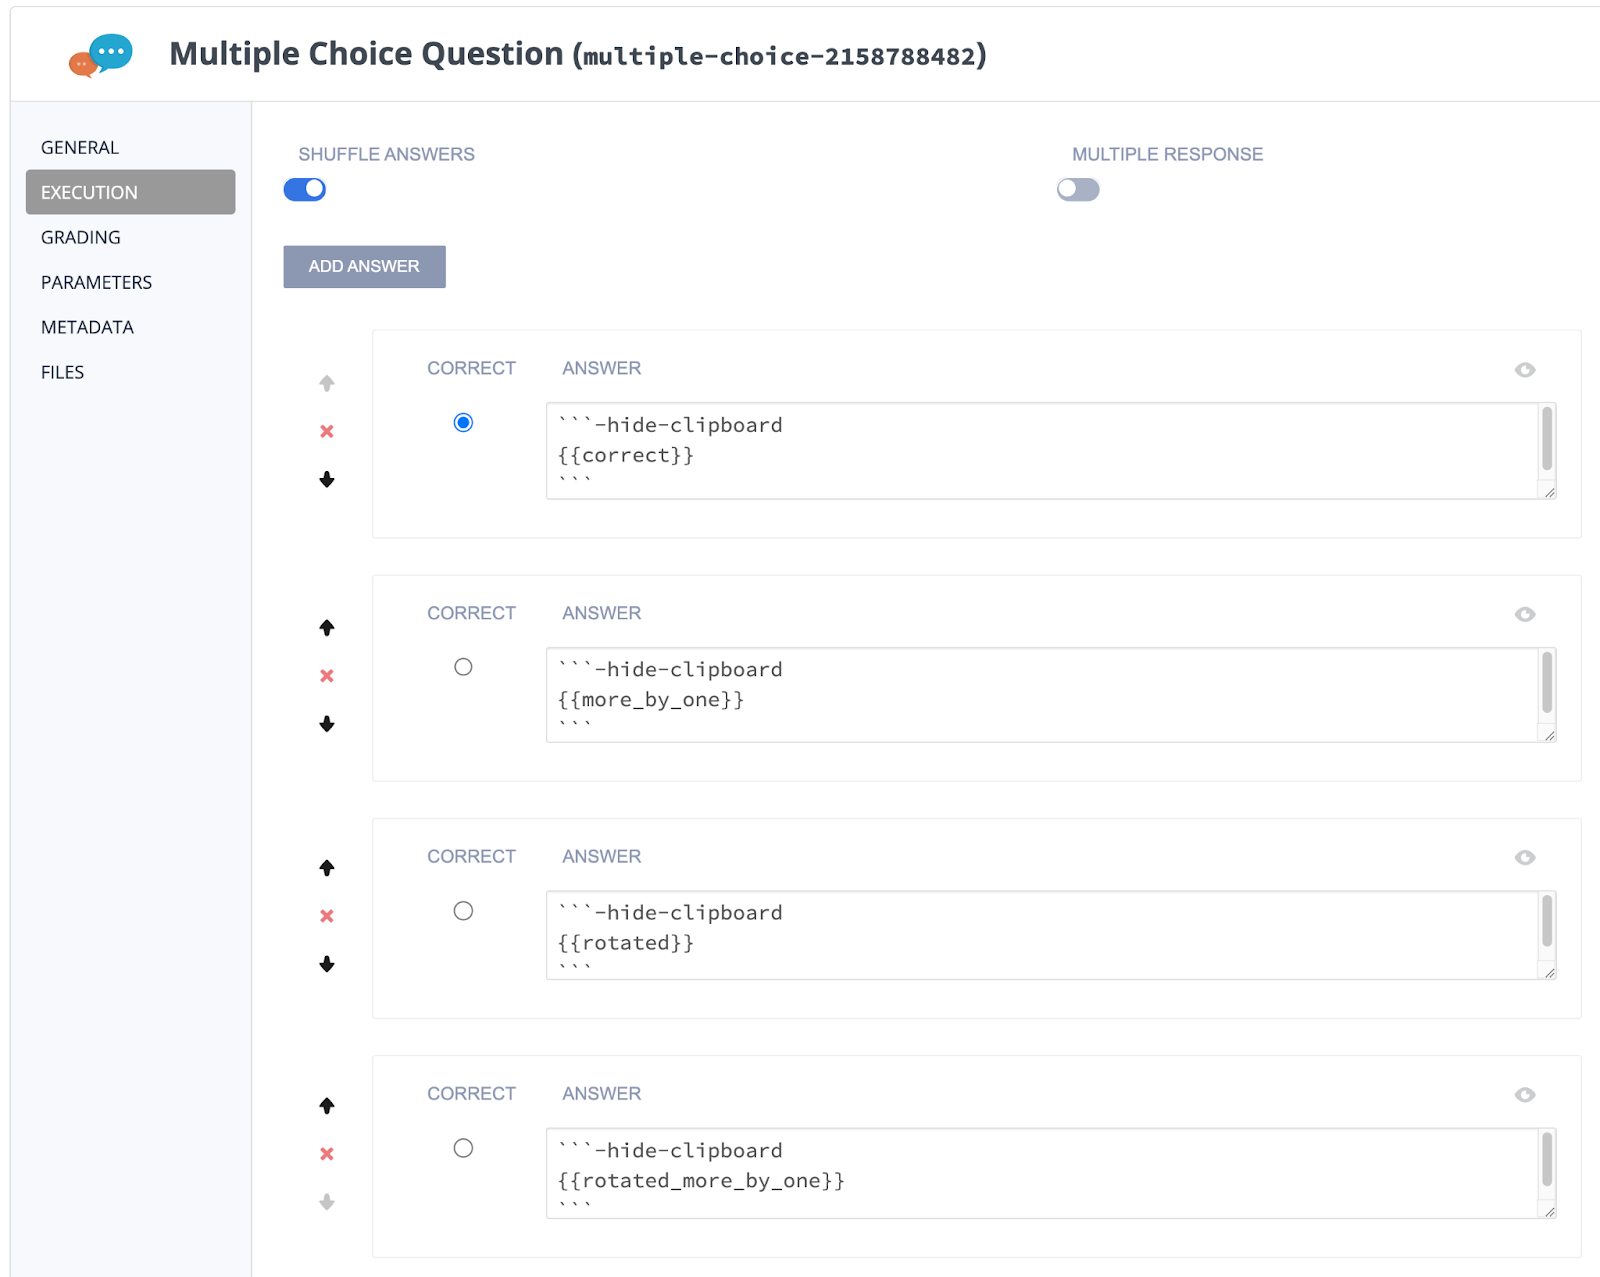1600x1277 pixels.
Task: Click into the {{rotated}} answer text field
Action: coord(1040,934)
